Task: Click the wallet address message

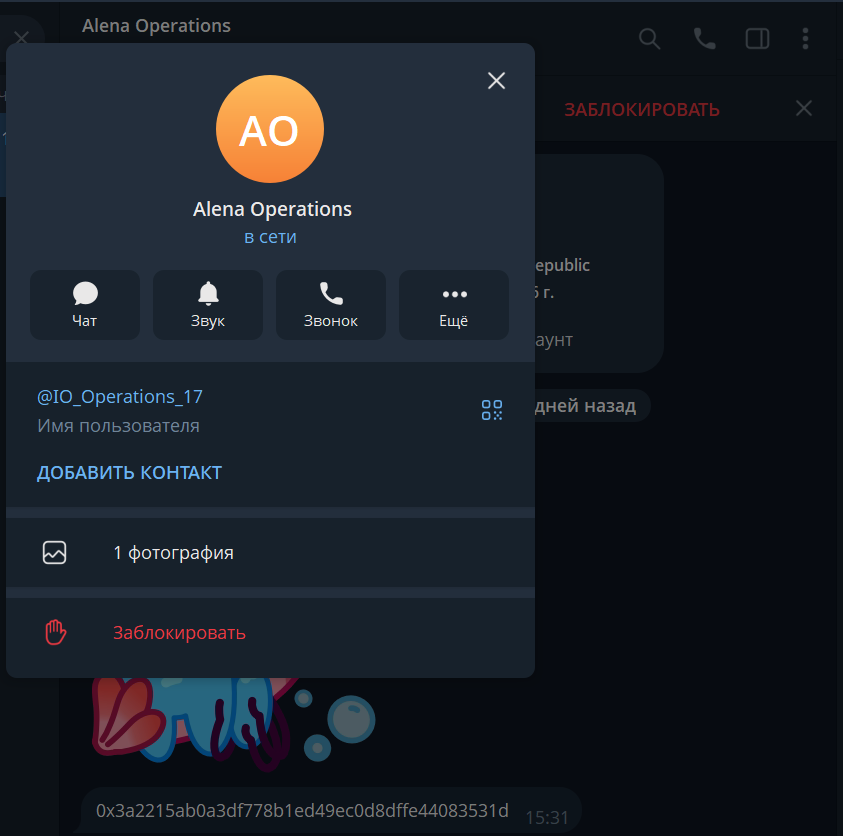Action: pyautogui.click(x=302, y=811)
